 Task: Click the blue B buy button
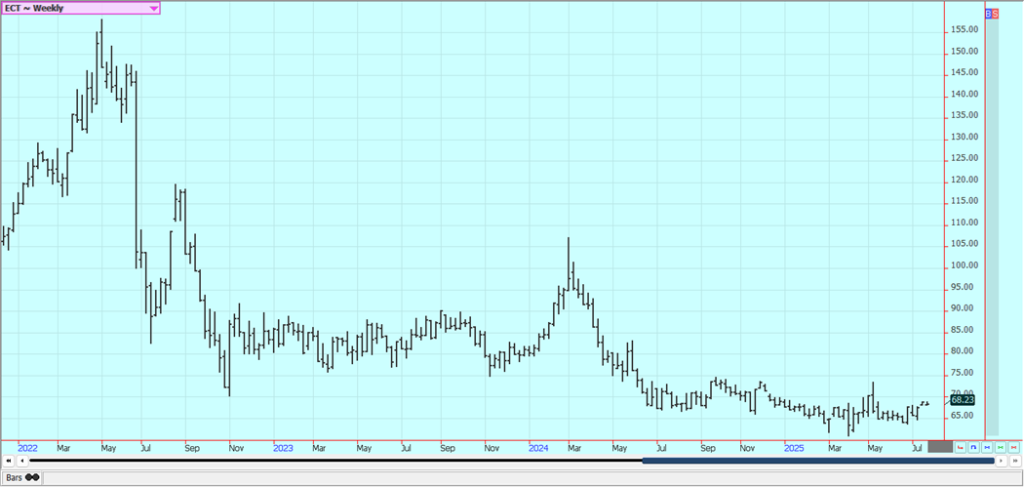(x=988, y=13)
